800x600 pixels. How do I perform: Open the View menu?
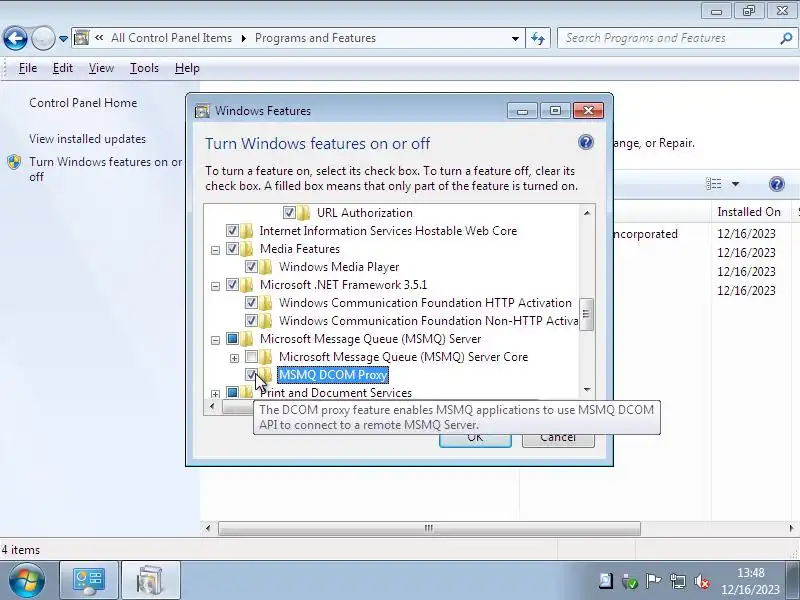pyautogui.click(x=101, y=68)
